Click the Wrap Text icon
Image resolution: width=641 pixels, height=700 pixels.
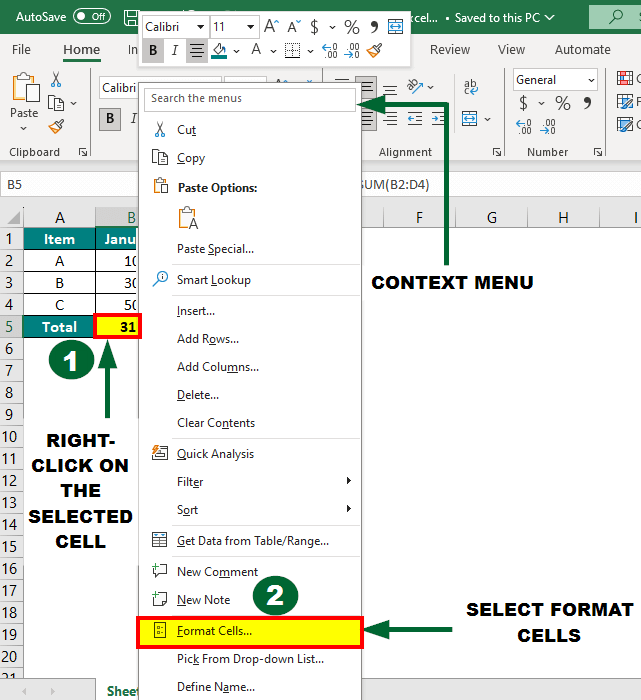[470, 87]
